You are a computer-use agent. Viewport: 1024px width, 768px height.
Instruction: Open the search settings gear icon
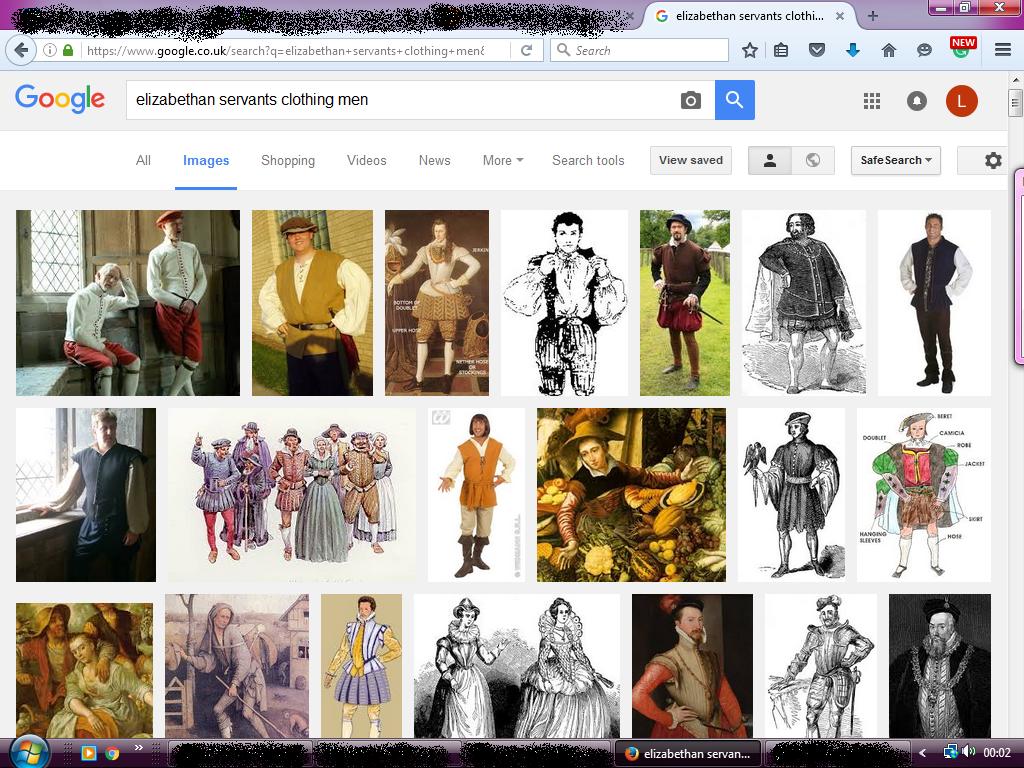(x=993, y=161)
